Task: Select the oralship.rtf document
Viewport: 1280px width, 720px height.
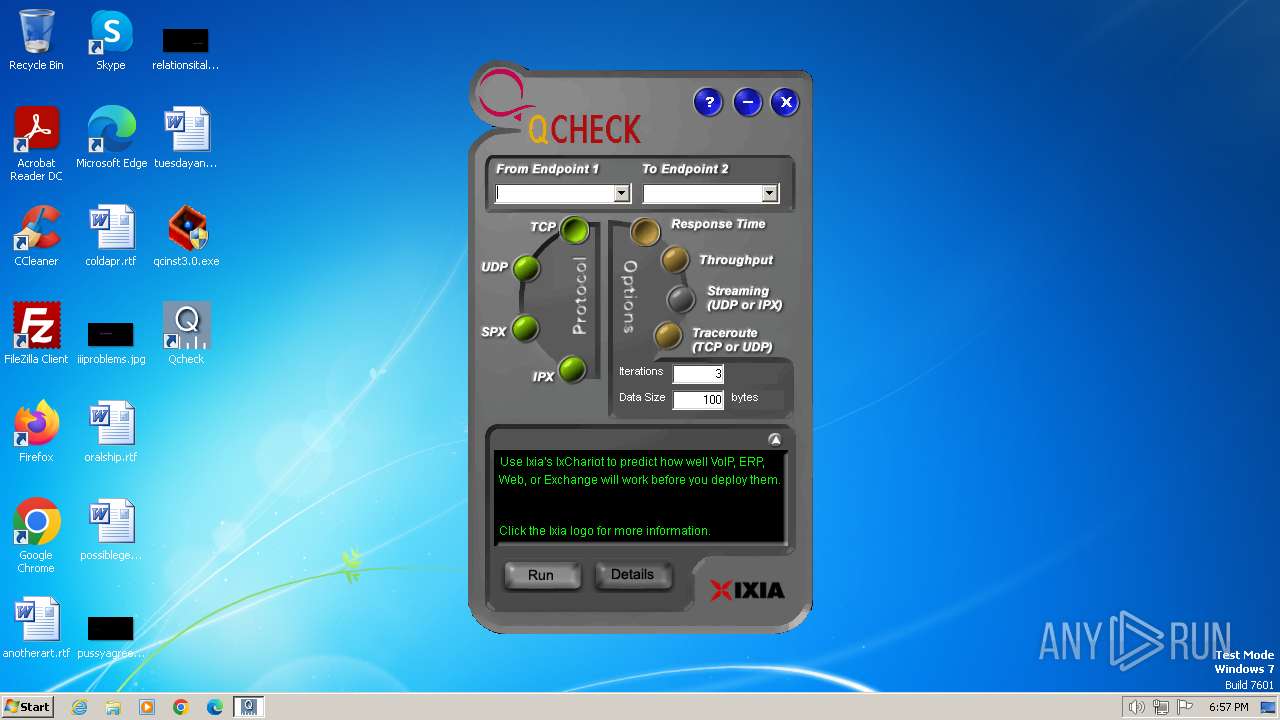Action: (111, 432)
